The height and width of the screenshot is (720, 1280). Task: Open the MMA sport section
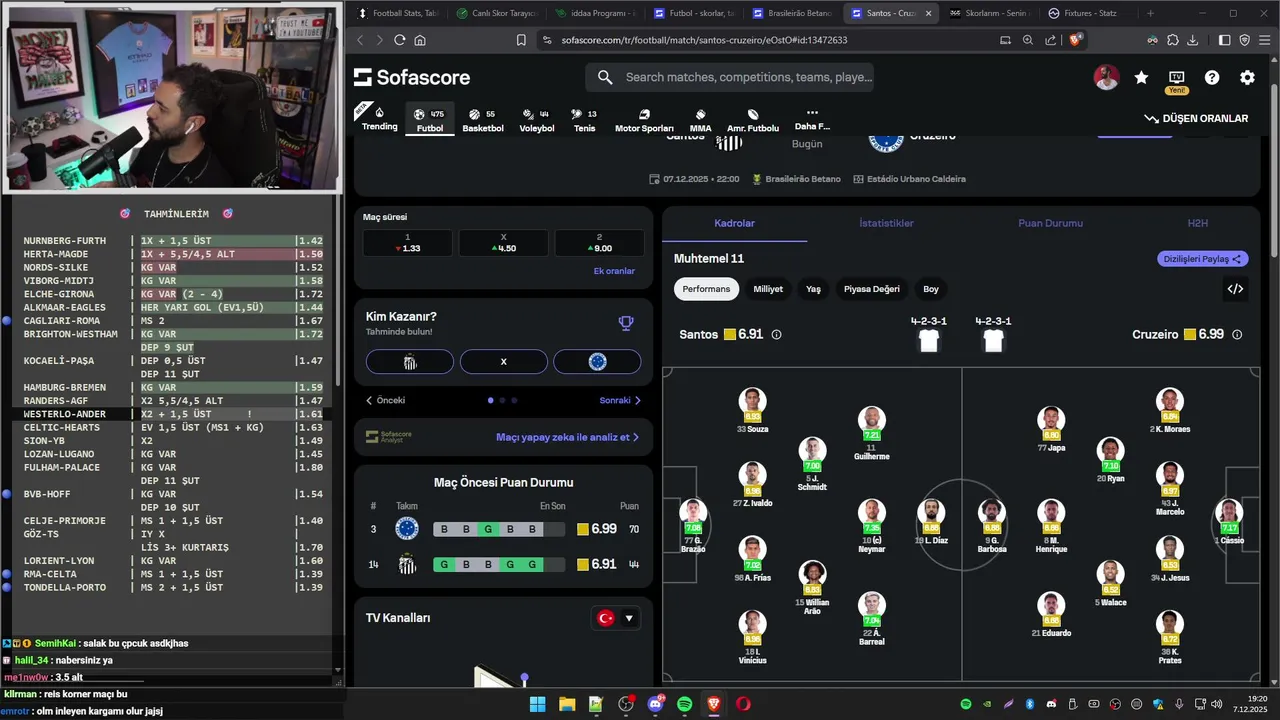pyautogui.click(x=700, y=120)
